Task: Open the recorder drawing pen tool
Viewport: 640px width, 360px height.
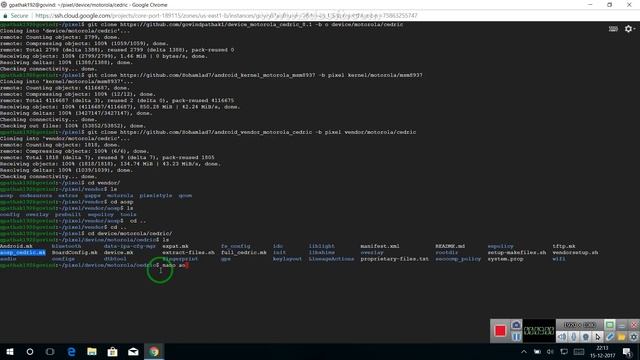Action: coord(609,337)
